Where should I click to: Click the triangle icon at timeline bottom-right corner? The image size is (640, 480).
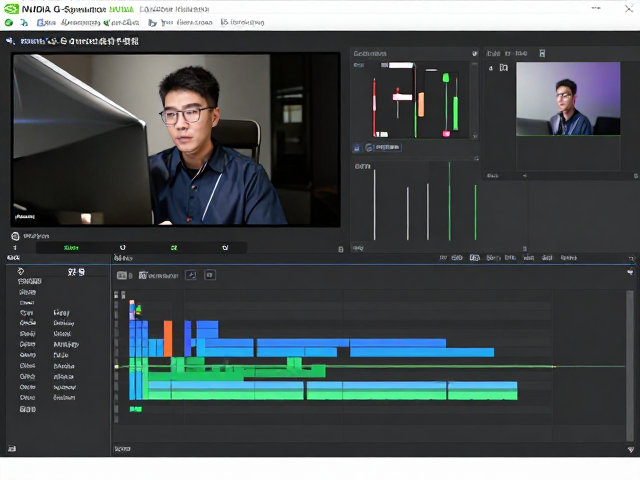point(631,450)
